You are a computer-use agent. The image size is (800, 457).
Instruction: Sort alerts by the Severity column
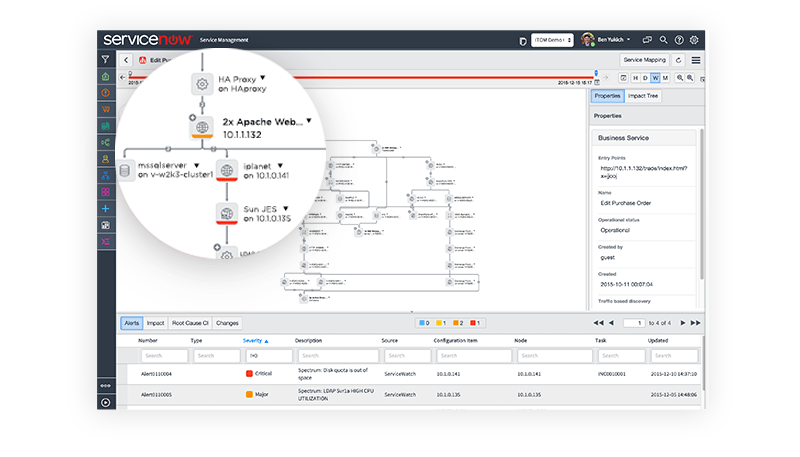[x=255, y=340]
